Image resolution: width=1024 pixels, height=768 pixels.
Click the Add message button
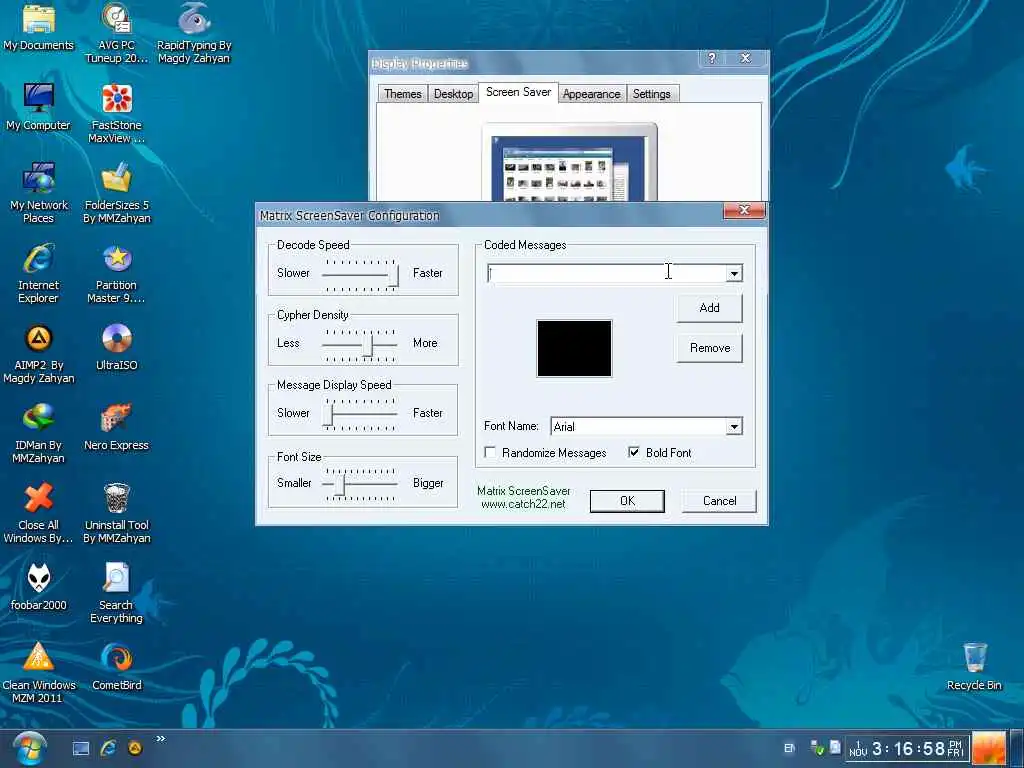point(709,308)
